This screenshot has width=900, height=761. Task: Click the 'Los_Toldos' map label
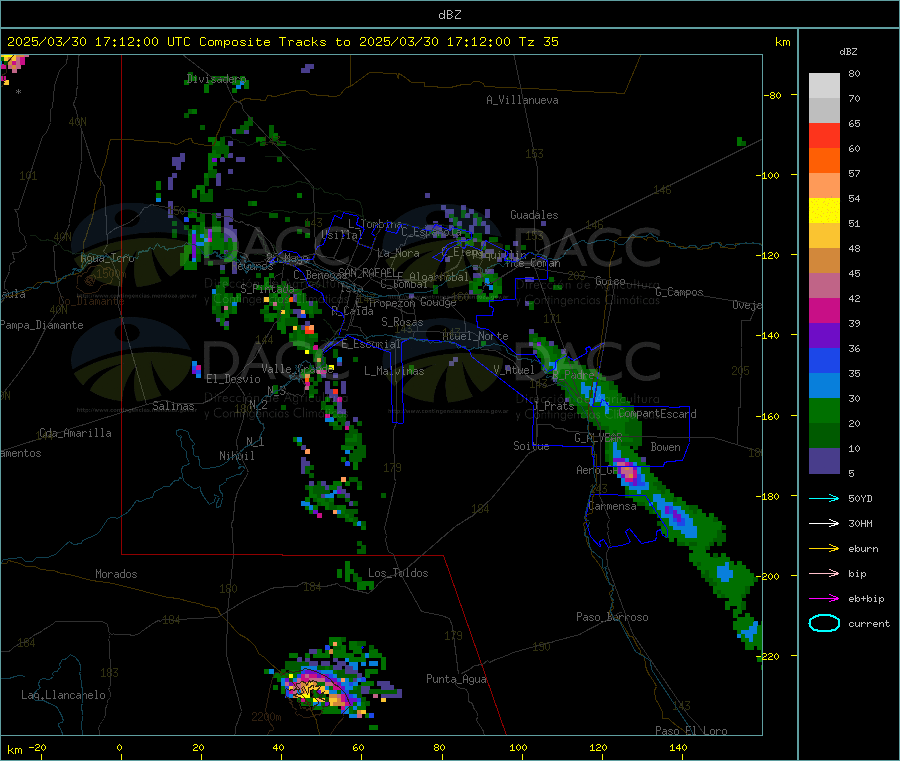[398, 573]
